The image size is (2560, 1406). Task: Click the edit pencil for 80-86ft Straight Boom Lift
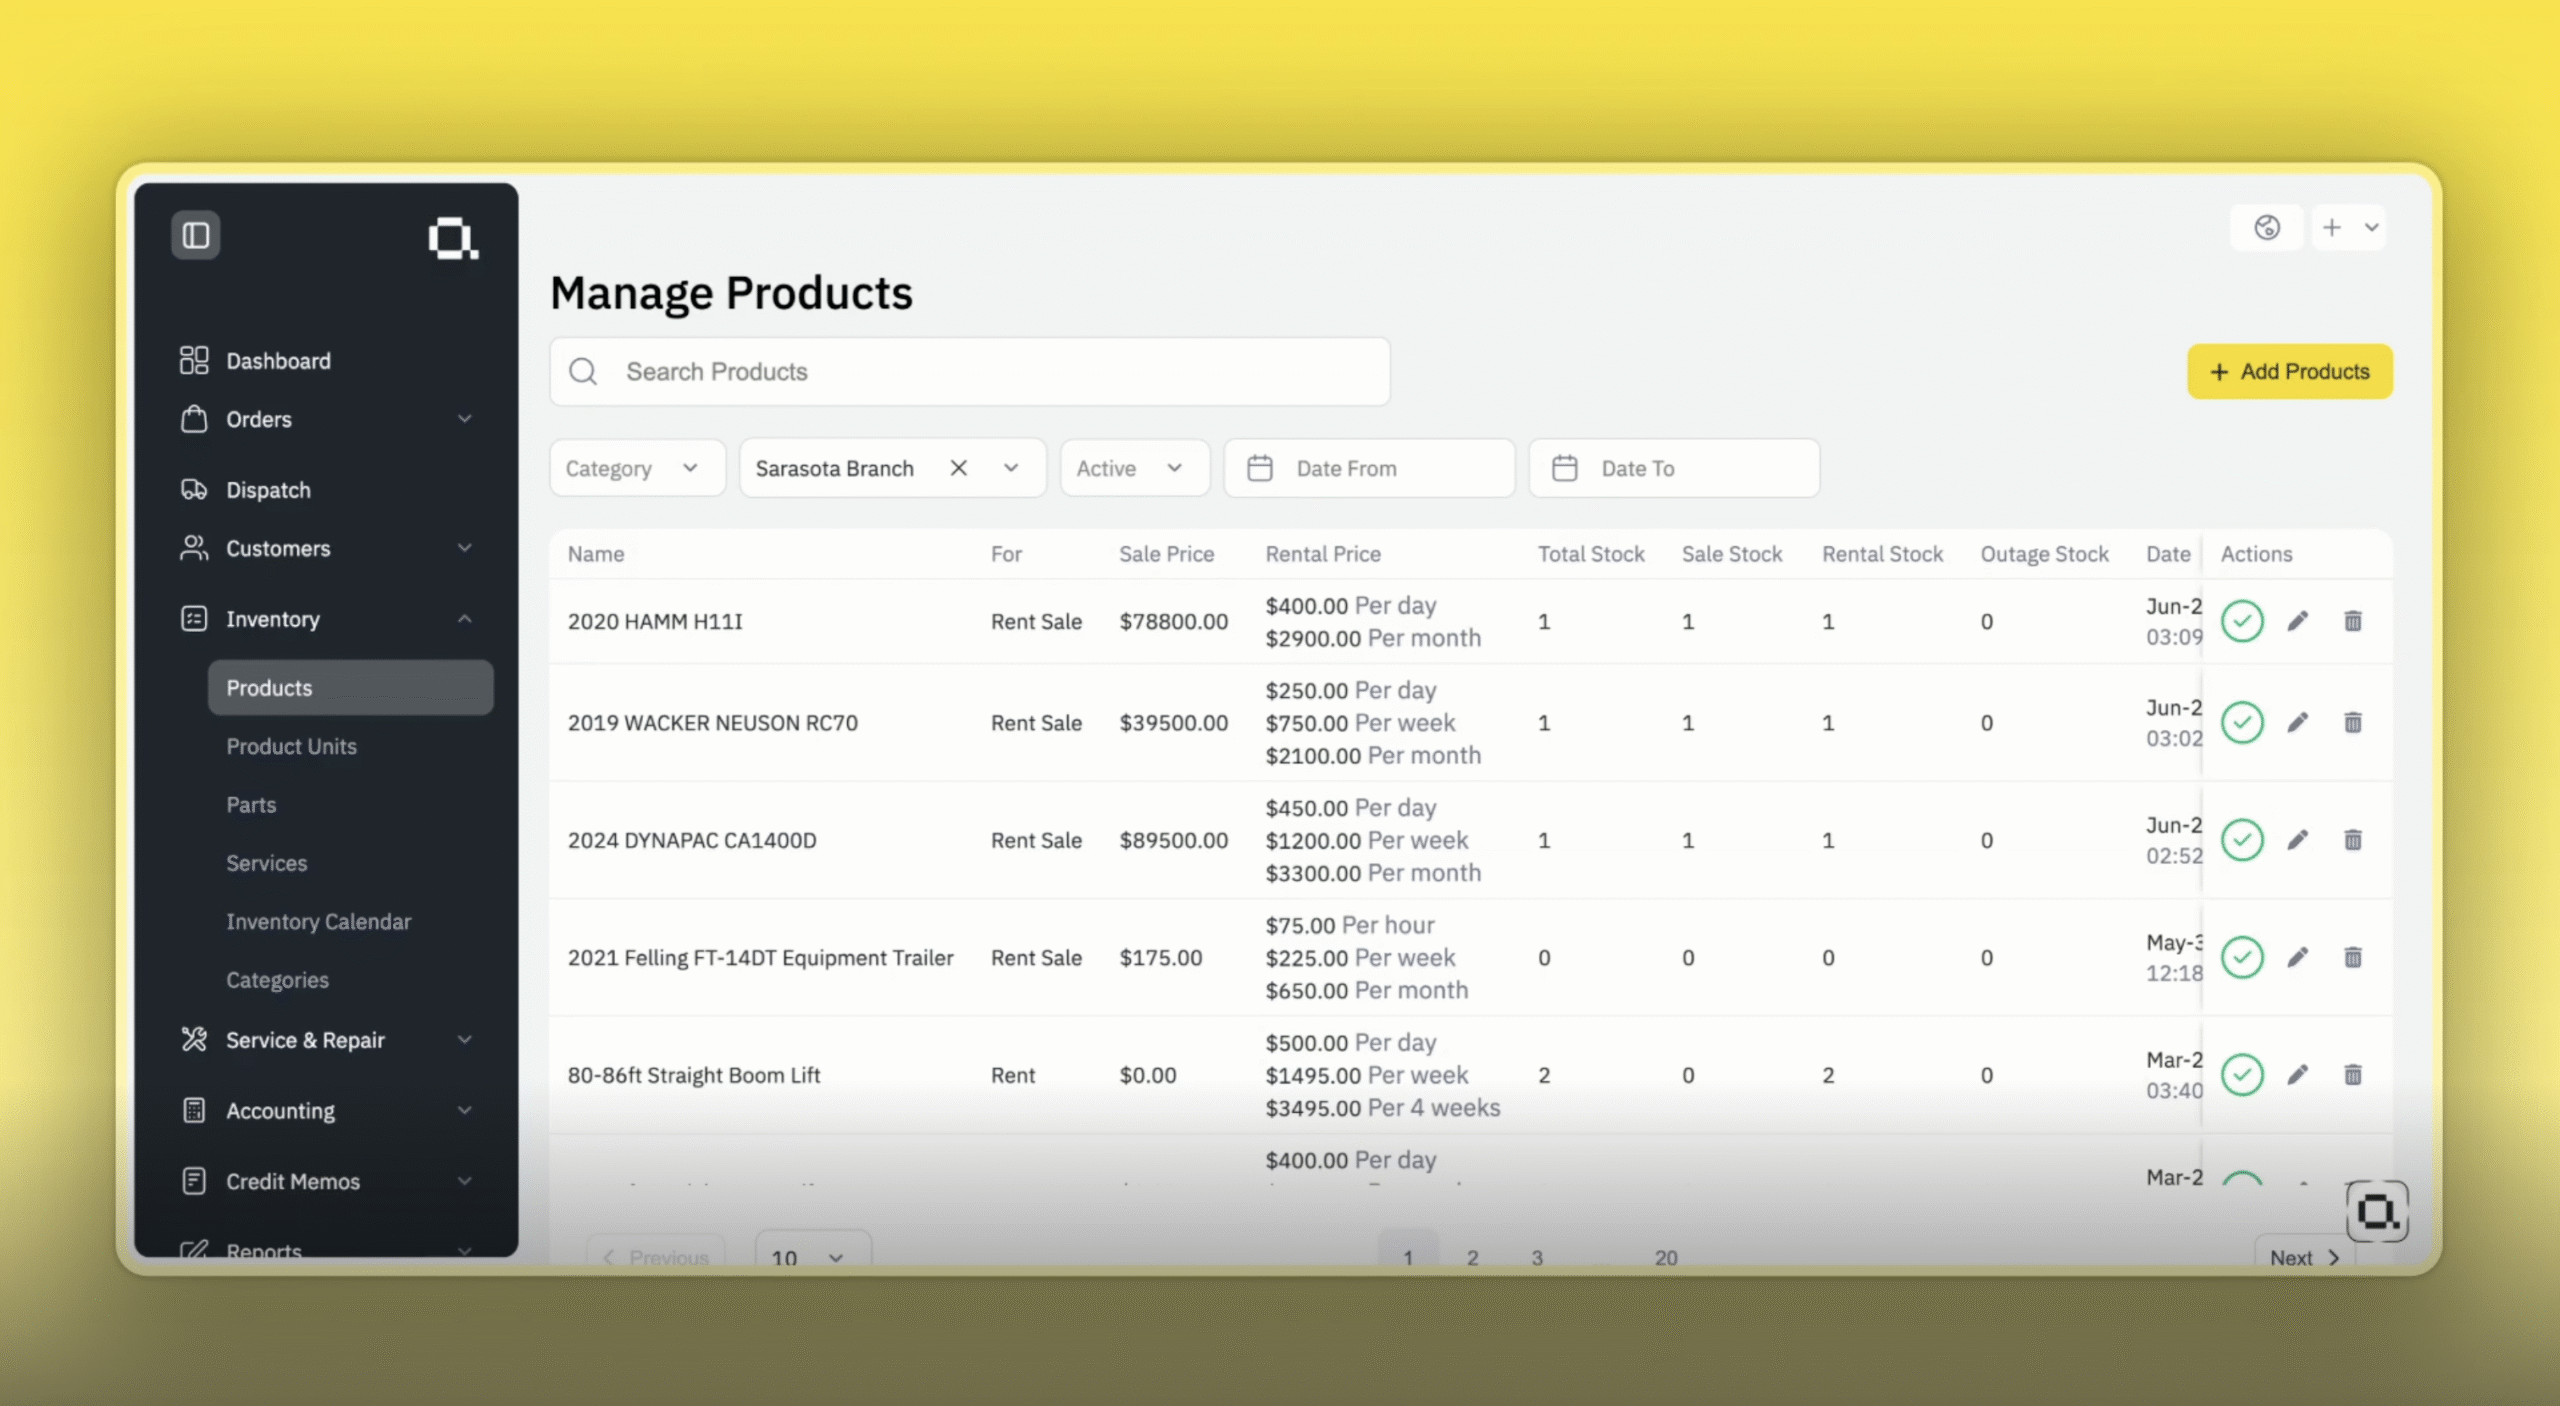pyautogui.click(x=2298, y=1075)
